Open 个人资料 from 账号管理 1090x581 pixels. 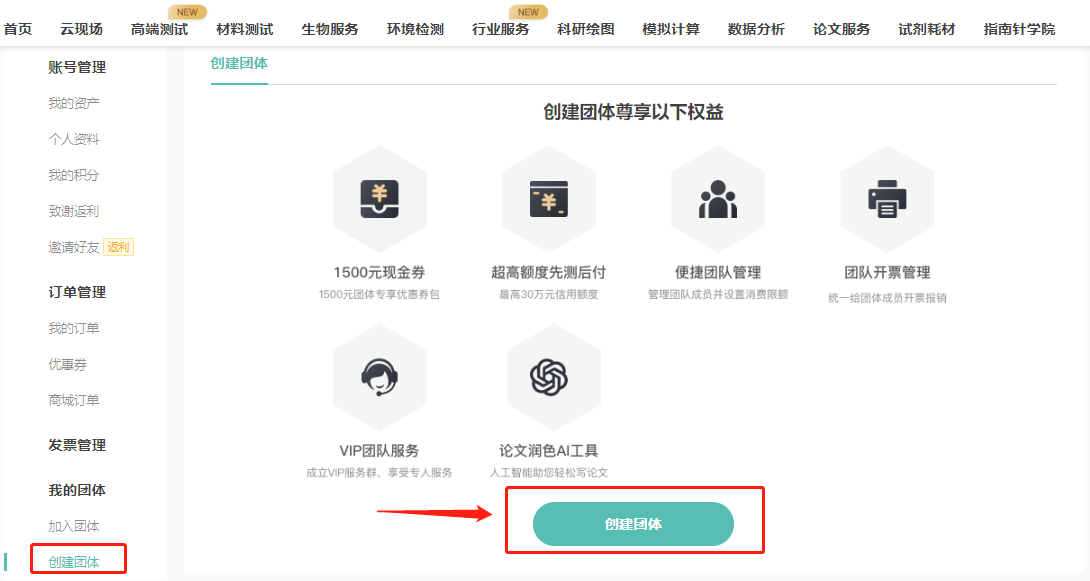point(77,138)
